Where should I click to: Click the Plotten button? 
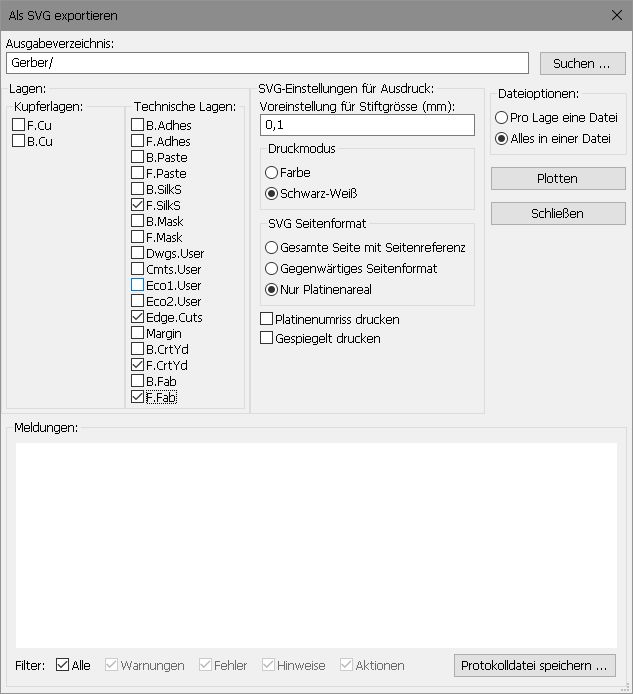tap(558, 178)
